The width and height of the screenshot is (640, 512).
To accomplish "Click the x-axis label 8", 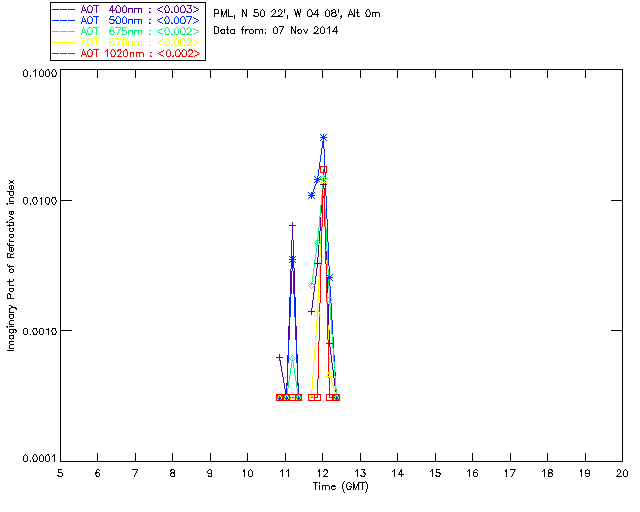I will (x=173, y=473).
